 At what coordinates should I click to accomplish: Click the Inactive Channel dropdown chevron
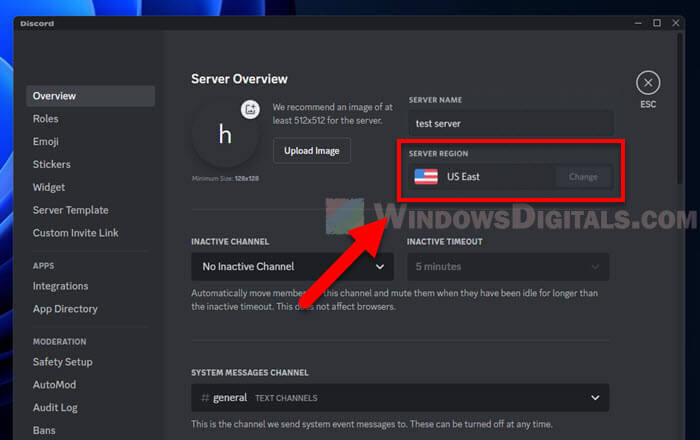pyautogui.click(x=380, y=266)
